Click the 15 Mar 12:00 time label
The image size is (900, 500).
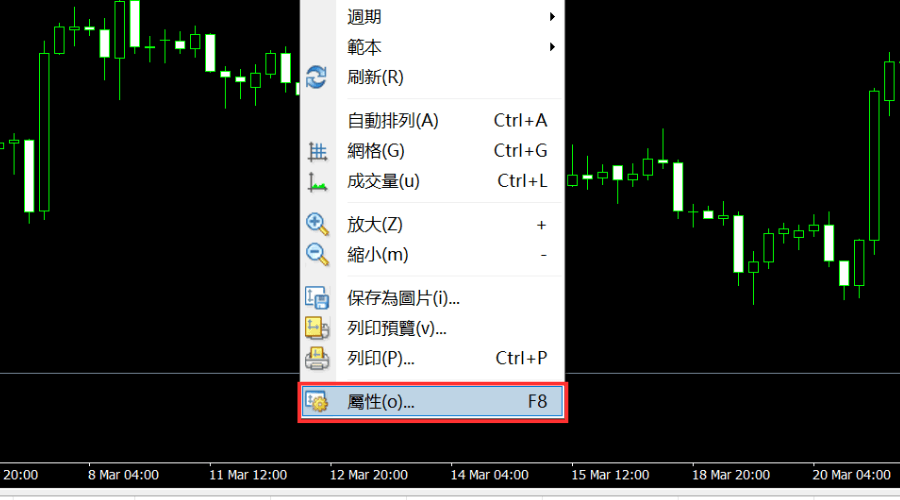point(610,475)
